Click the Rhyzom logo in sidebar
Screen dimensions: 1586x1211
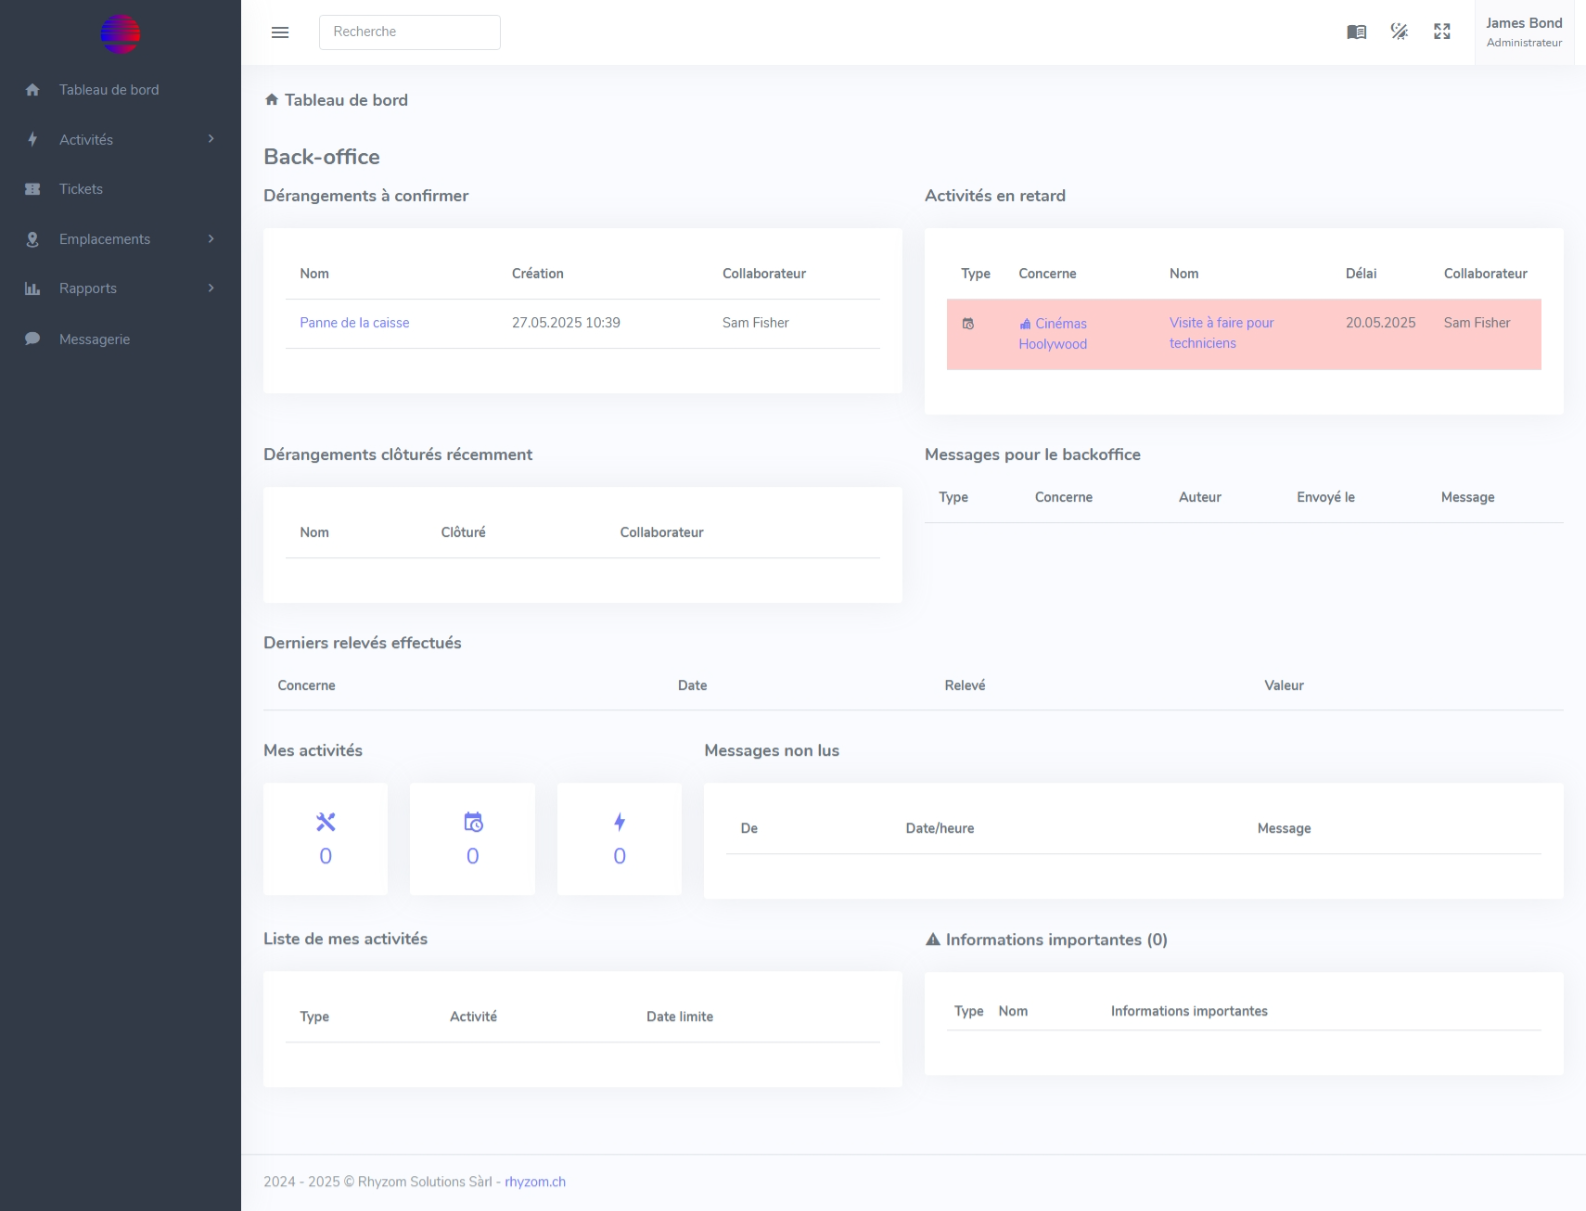tap(120, 34)
